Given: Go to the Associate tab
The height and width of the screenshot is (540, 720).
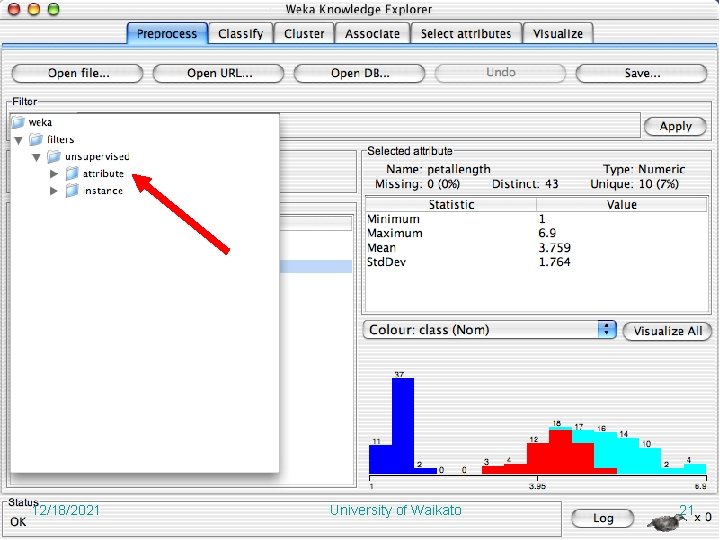Looking at the screenshot, I should (372, 34).
